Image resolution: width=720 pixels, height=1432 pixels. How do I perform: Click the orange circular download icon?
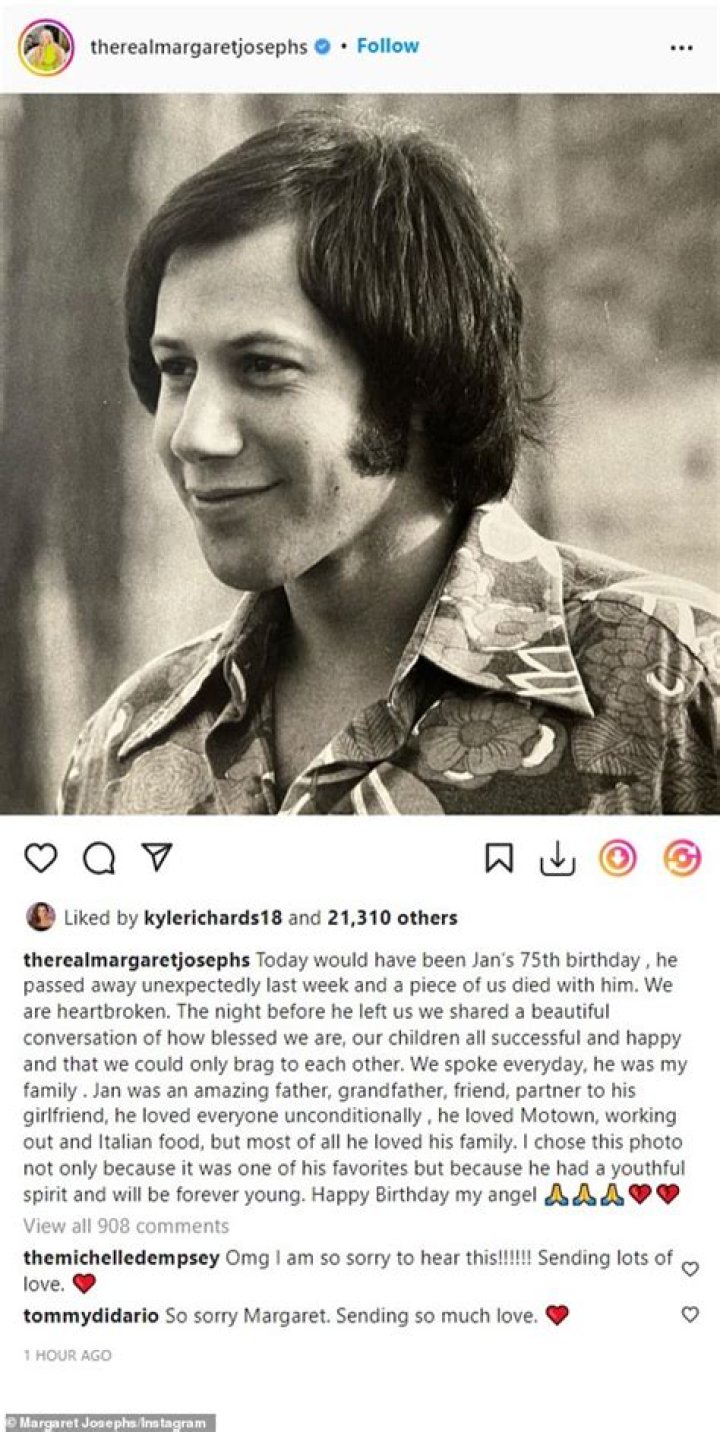[x=617, y=858]
